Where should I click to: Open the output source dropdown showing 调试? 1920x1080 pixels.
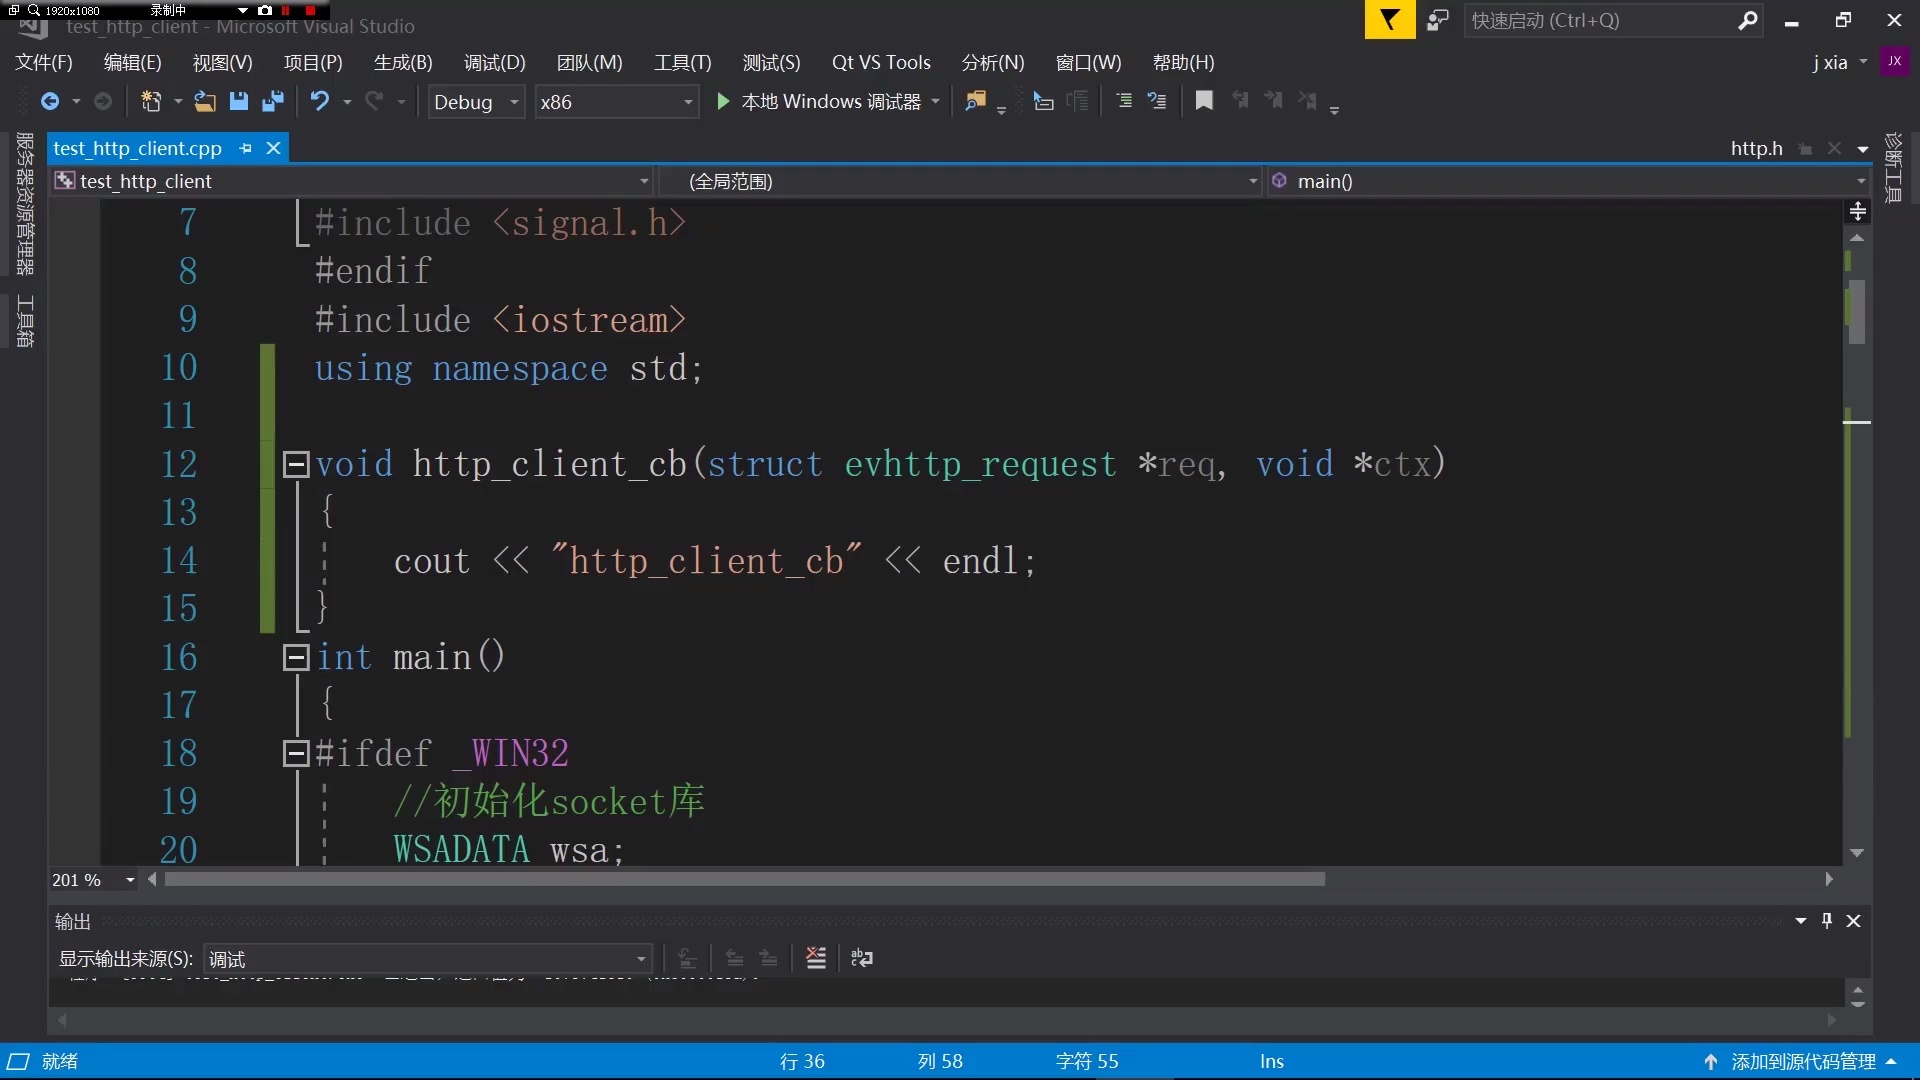[x=428, y=959]
